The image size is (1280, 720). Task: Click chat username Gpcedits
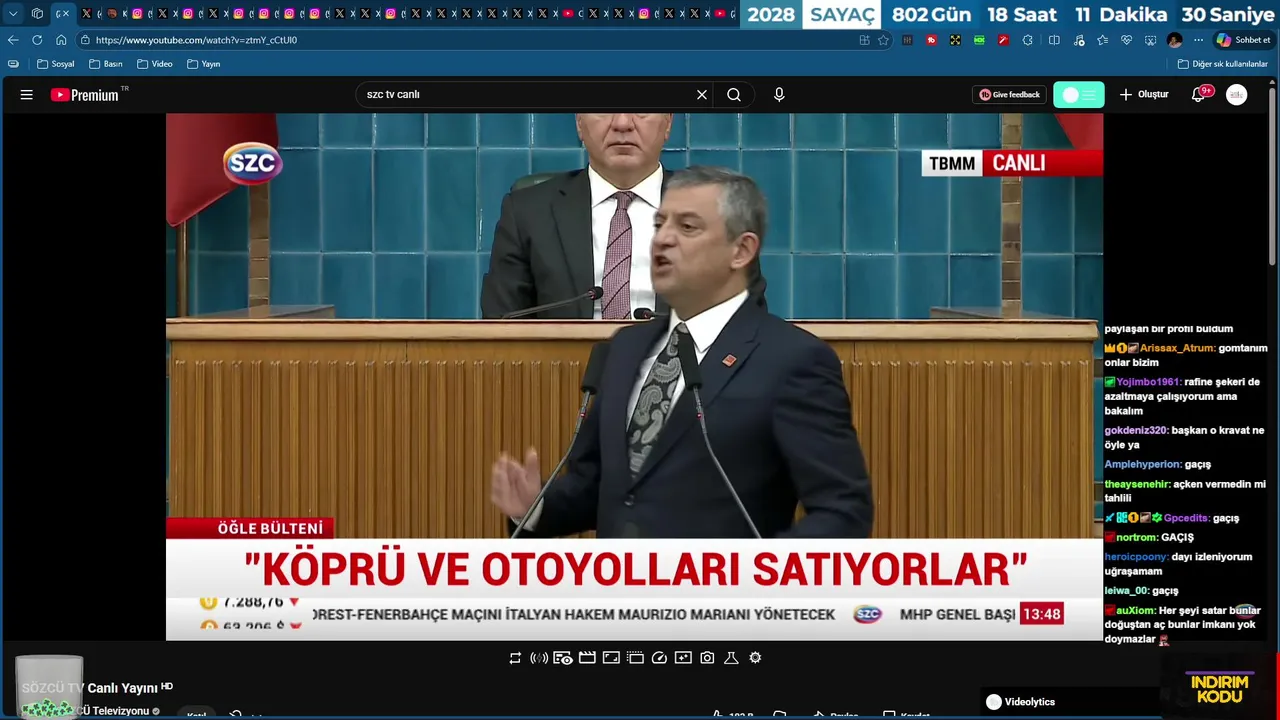[1187, 518]
